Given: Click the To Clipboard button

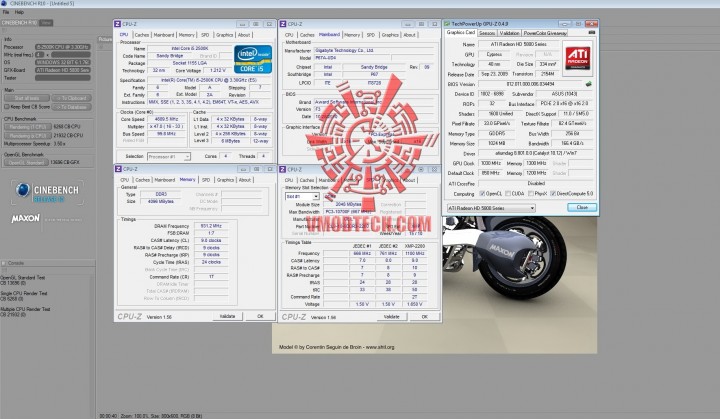Looking at the screenshot, I should pyautogui.click(x=72, y=98).
